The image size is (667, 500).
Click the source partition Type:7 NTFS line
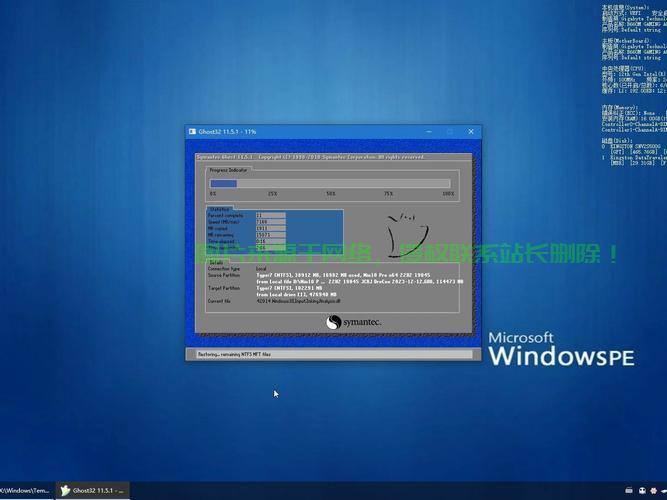click(343, 275)
